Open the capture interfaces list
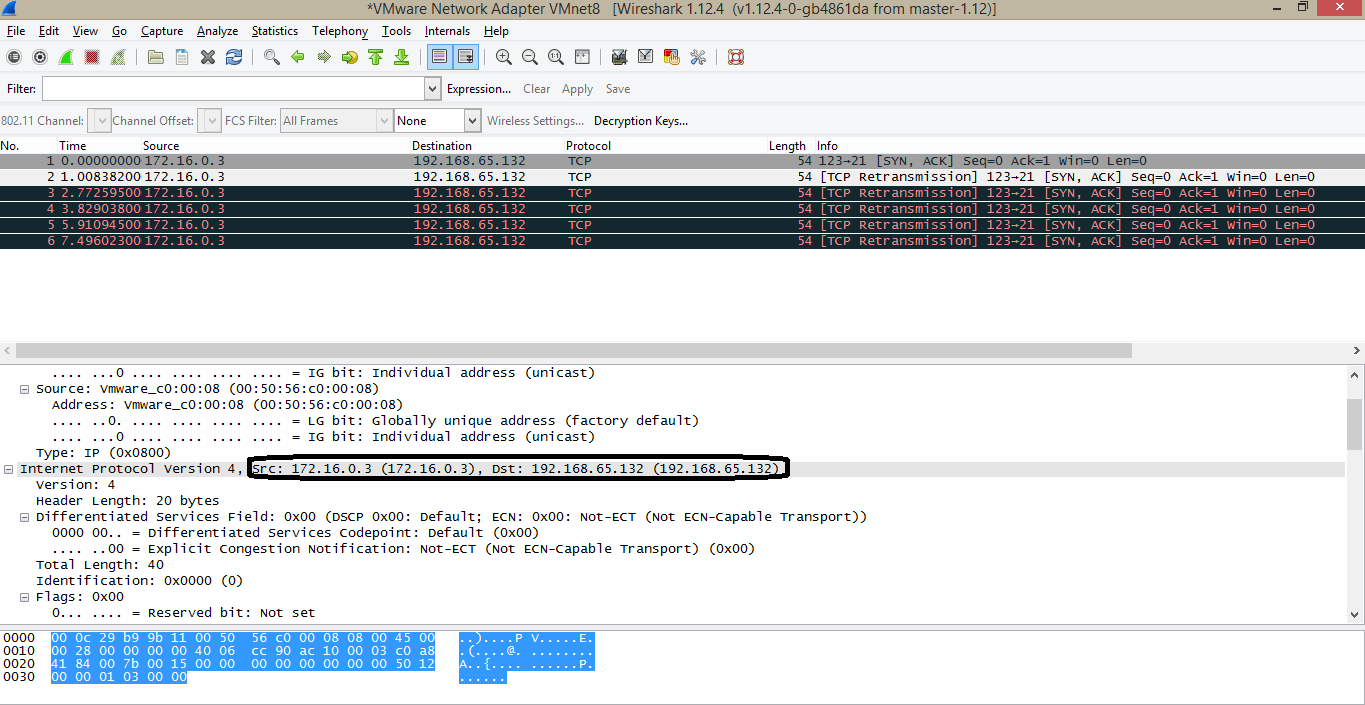 click(14, 57)
